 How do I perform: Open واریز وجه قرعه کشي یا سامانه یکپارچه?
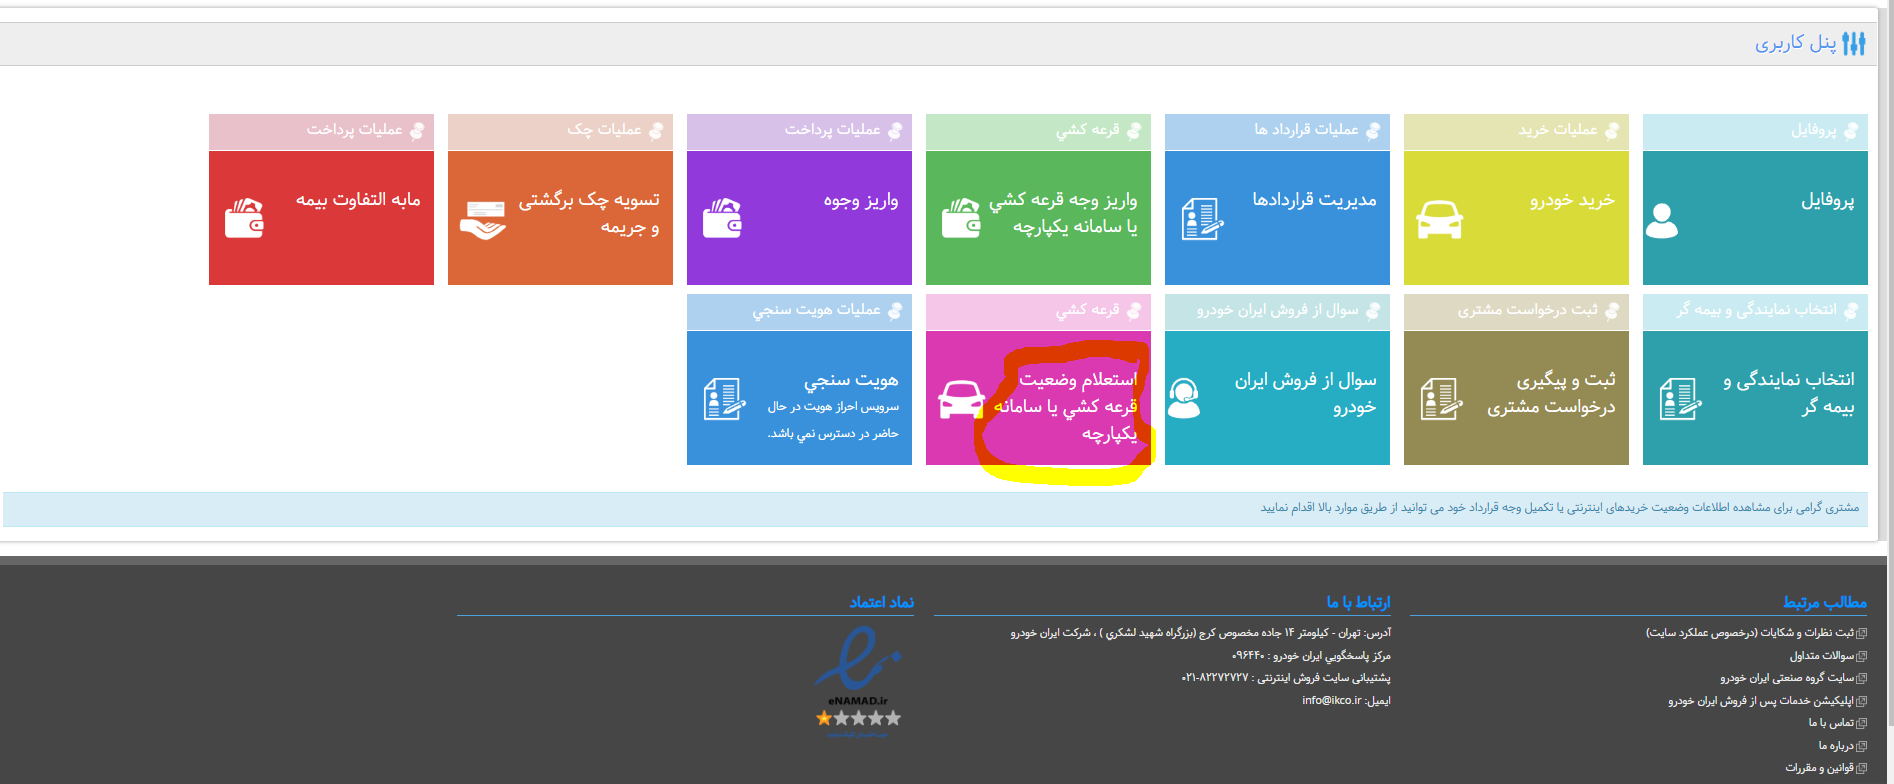1063,213
